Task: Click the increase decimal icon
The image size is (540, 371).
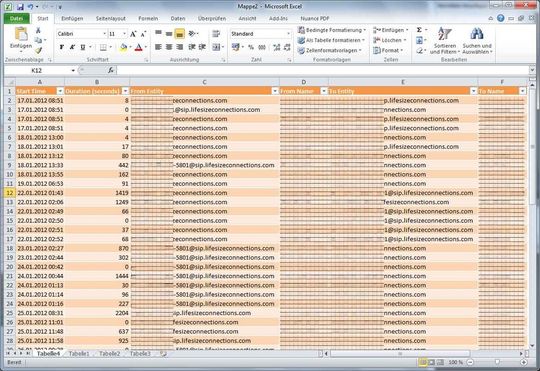Action: point(277,47)
